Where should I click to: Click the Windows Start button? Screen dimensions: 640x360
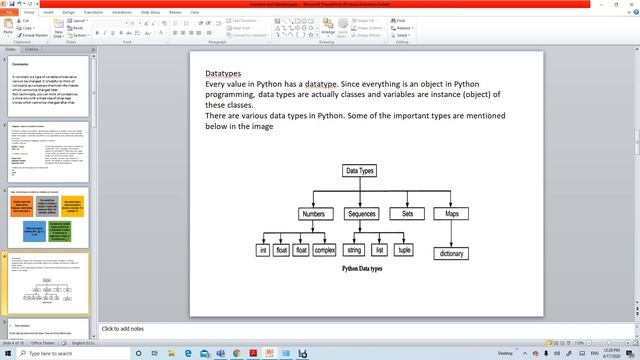tap(7, 353)
